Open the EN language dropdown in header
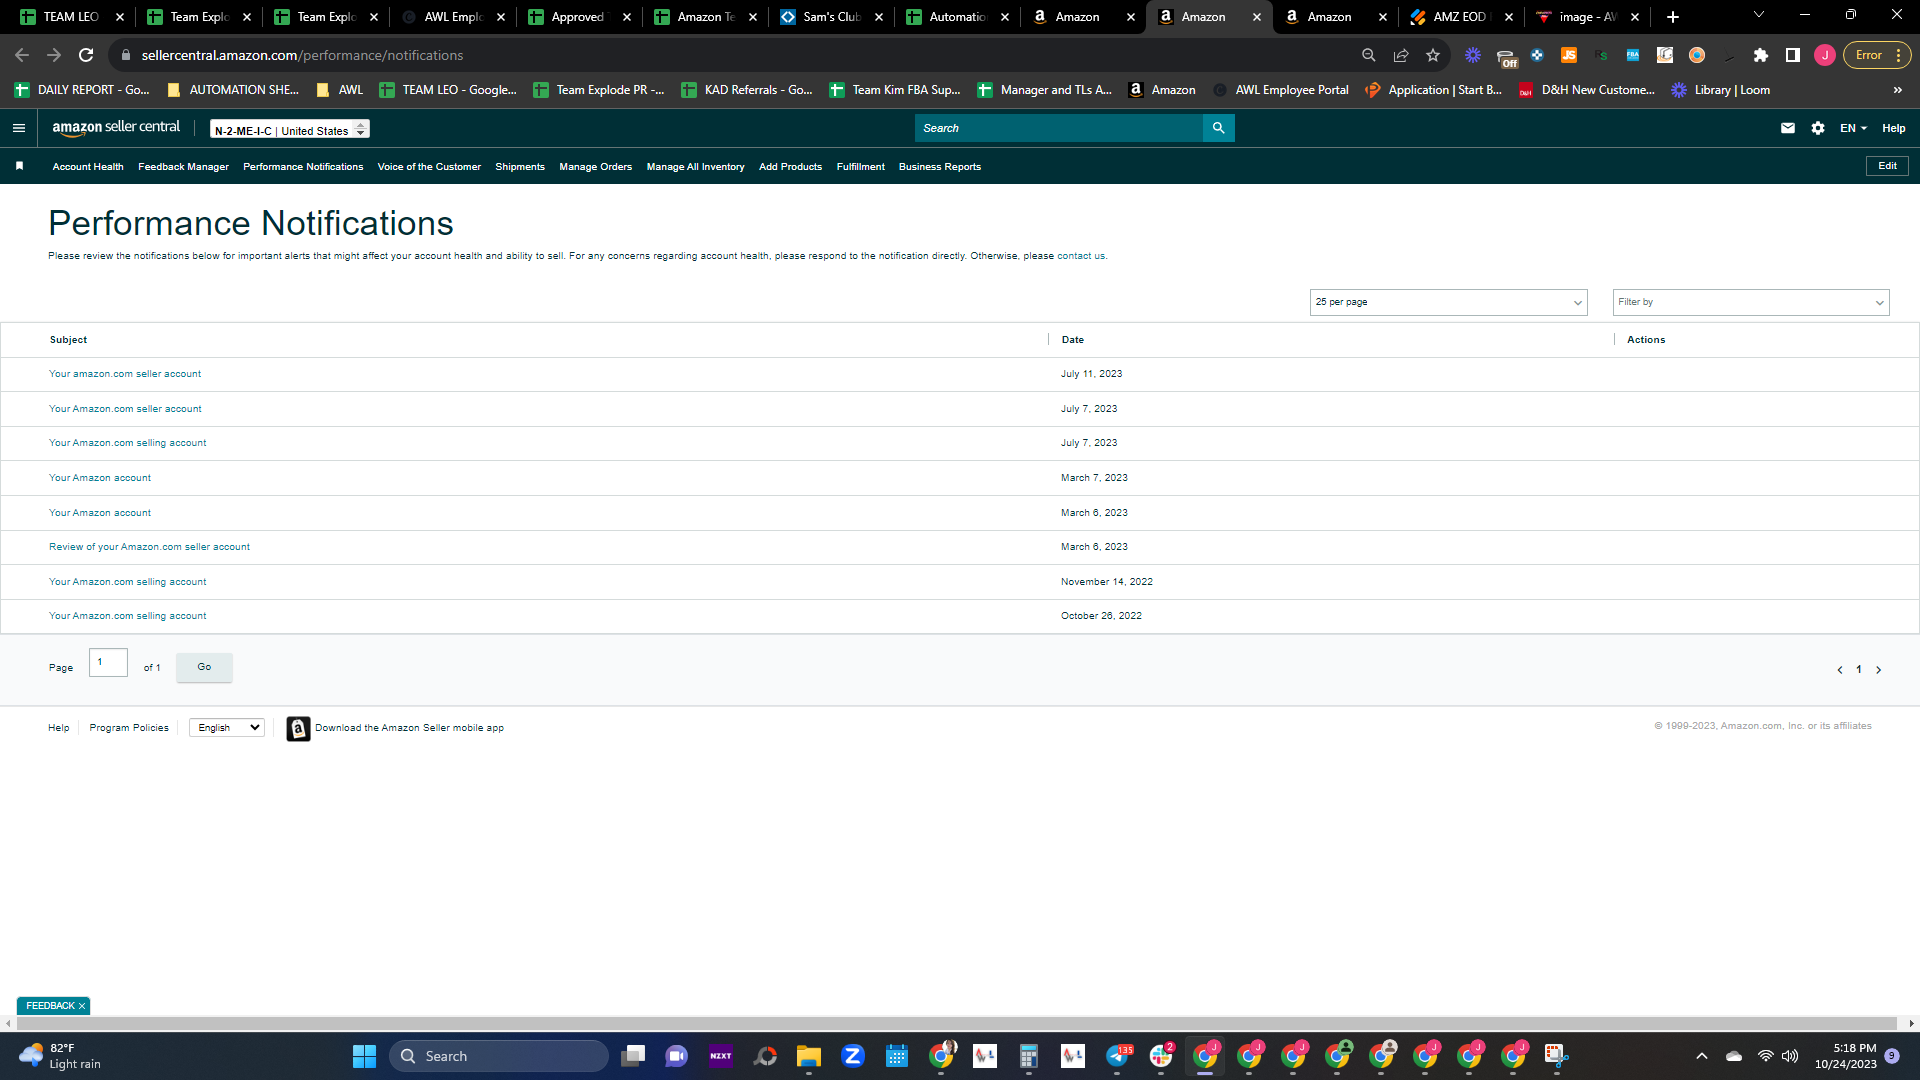 1853,128
